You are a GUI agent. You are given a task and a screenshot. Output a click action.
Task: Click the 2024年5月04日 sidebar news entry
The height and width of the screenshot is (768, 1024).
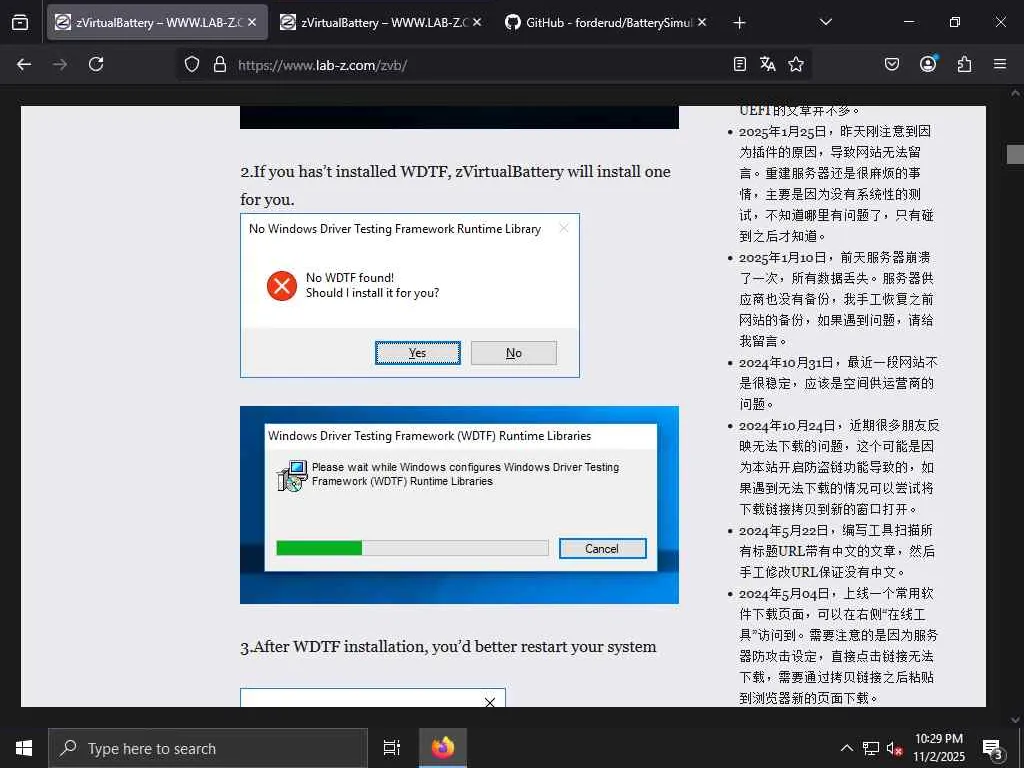[839, 645]
